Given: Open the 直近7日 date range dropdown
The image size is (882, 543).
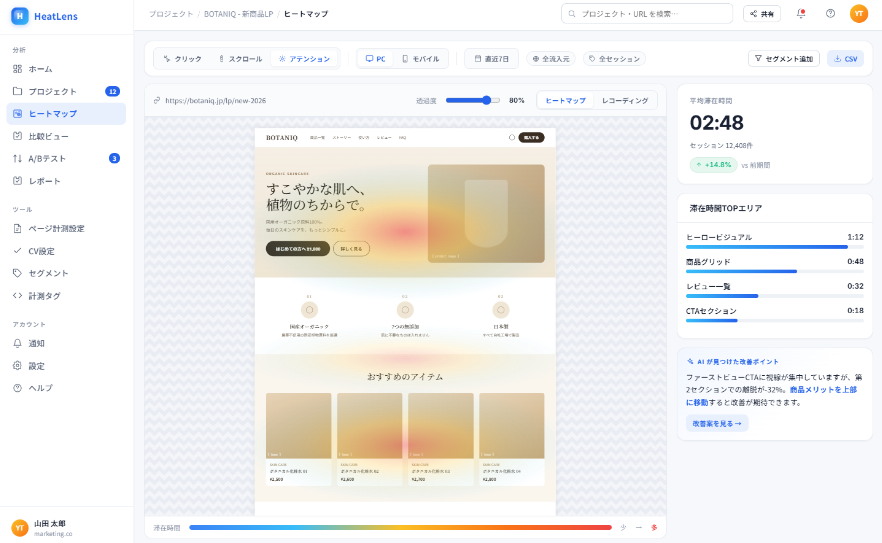Looking at the screenshot, I should [x=491, y=59].
